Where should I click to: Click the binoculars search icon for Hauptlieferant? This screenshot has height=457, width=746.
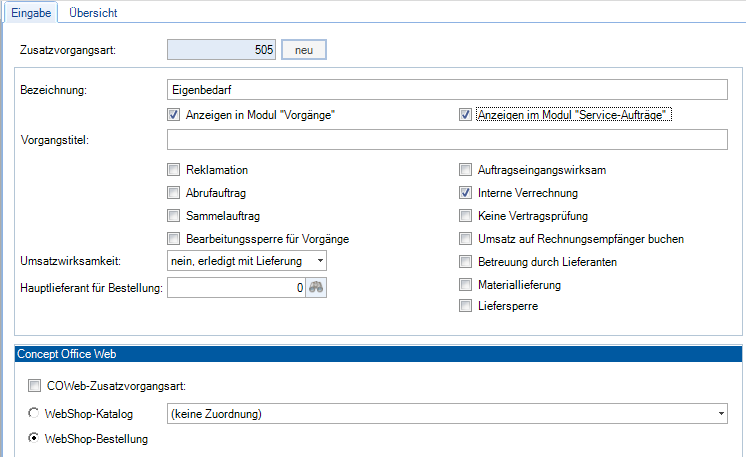click(318, 288)
